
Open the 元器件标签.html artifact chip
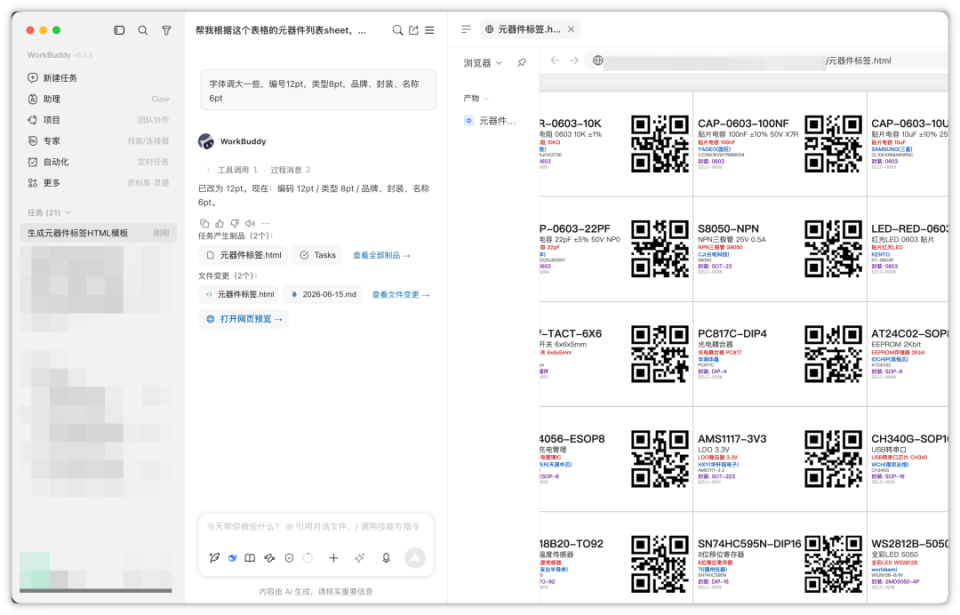[243, 255]
